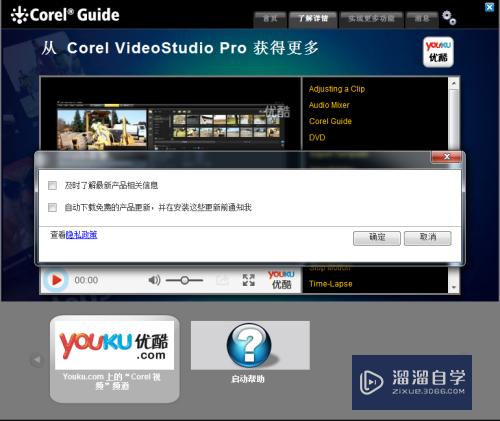Click the volume slider knob in the player

click(x=184, y=280)
